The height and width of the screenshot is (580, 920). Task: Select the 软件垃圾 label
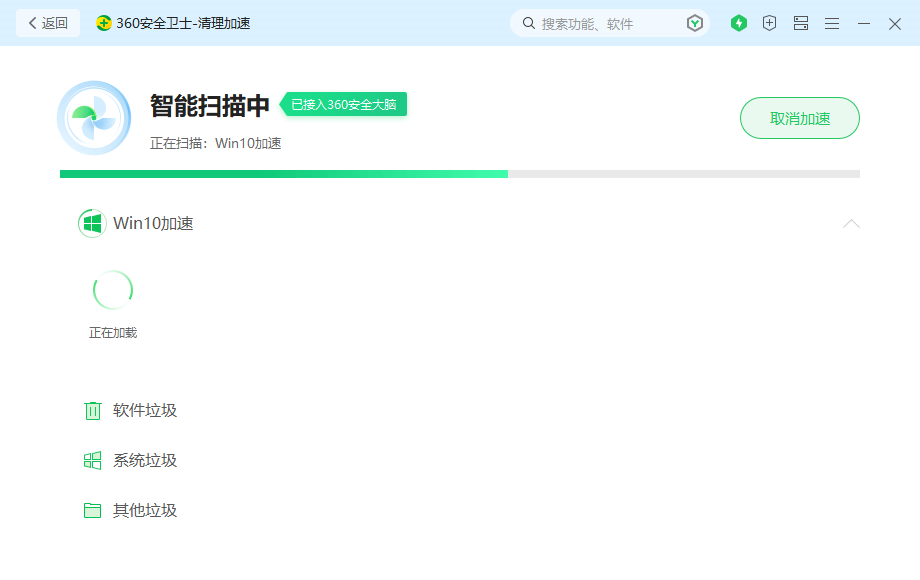click(x=145, y=411)
